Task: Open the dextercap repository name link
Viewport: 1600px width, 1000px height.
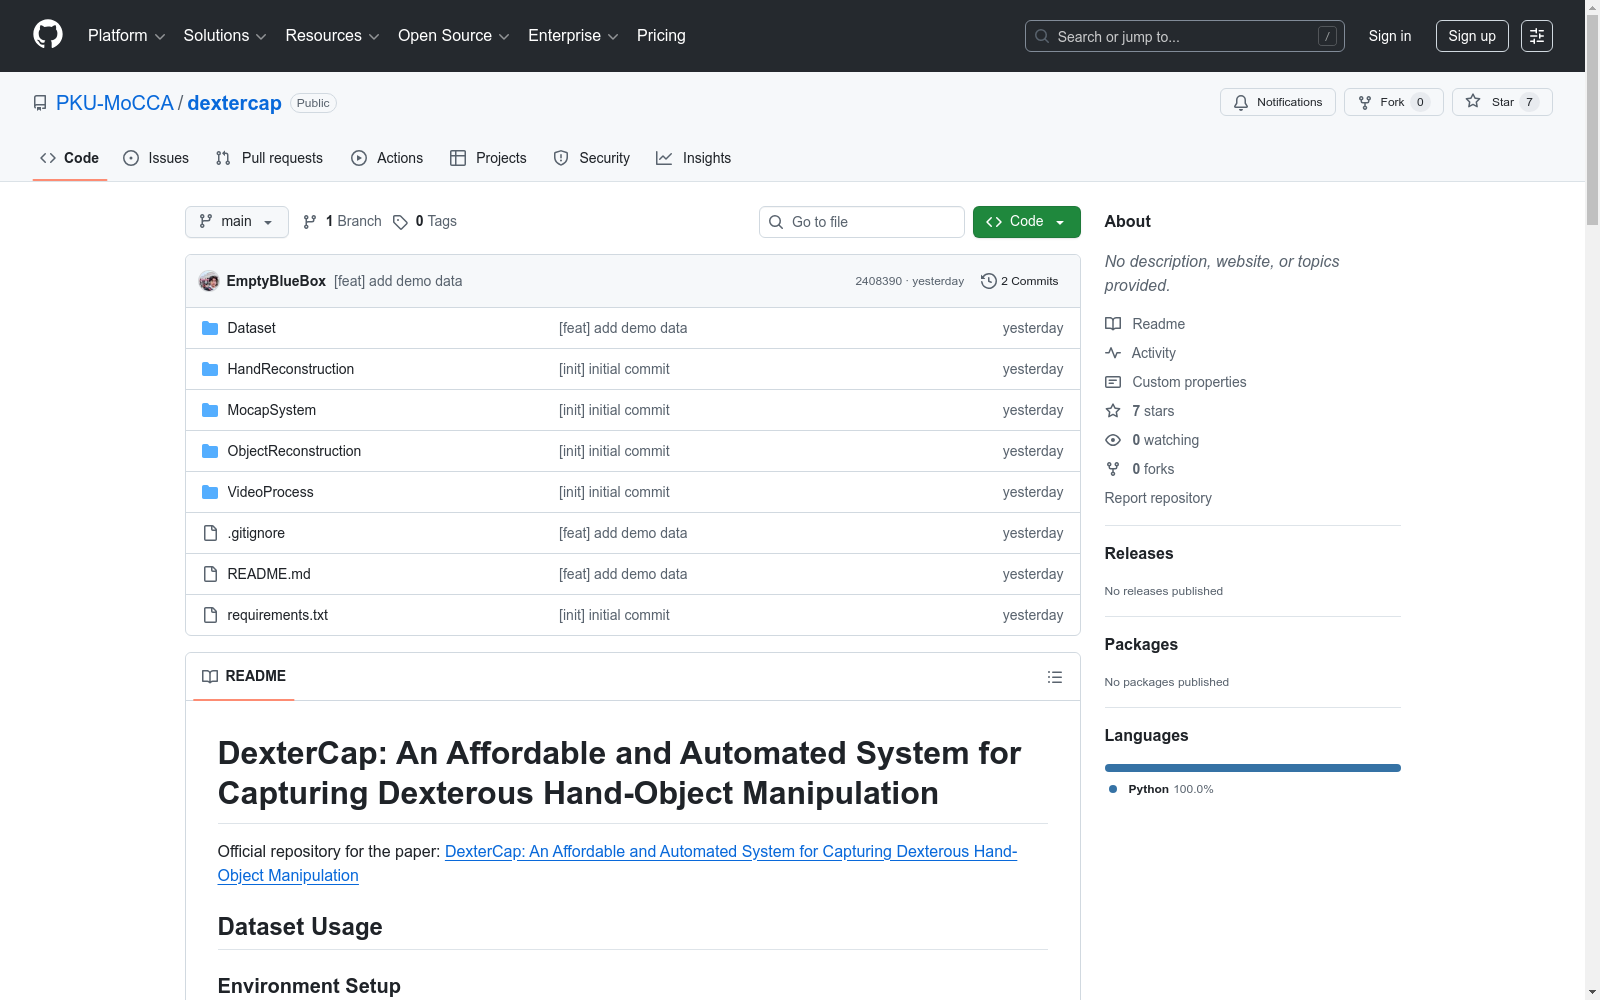Action: click(x=235, y=103)
